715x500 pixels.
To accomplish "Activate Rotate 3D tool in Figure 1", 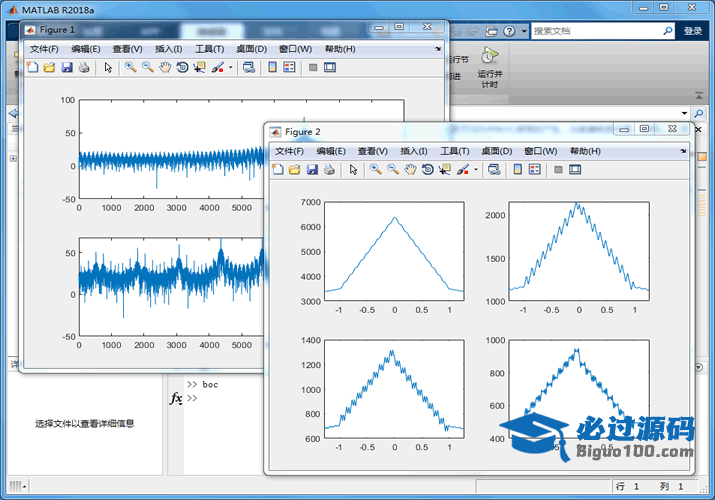I will [182, 67].
